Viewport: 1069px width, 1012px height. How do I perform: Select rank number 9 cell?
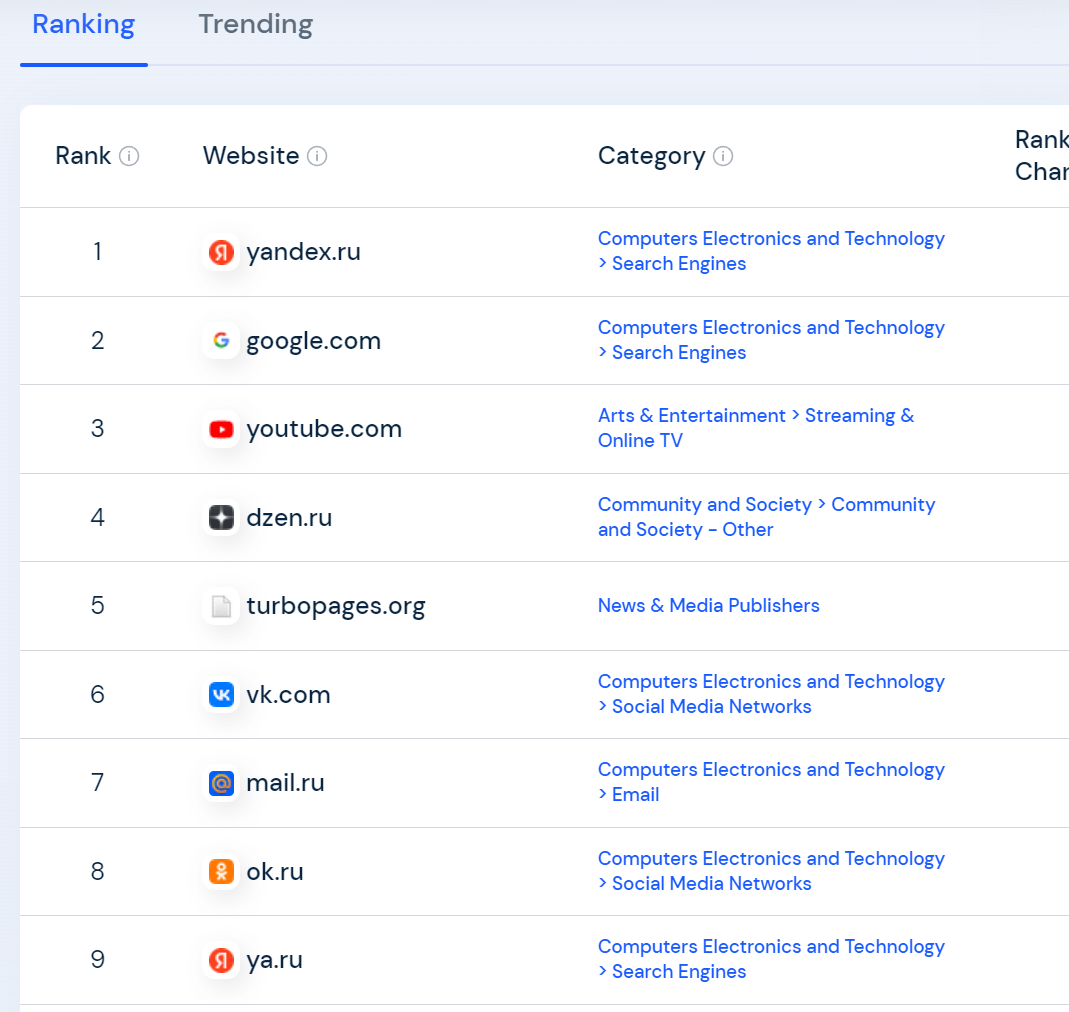click(97, 959)
